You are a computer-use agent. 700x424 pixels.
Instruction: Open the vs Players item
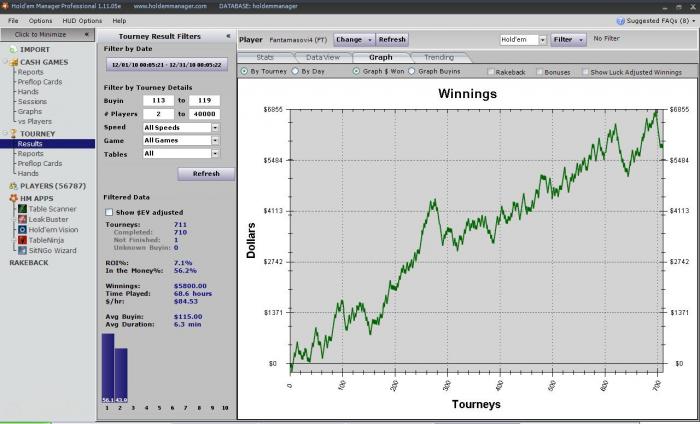35,121
